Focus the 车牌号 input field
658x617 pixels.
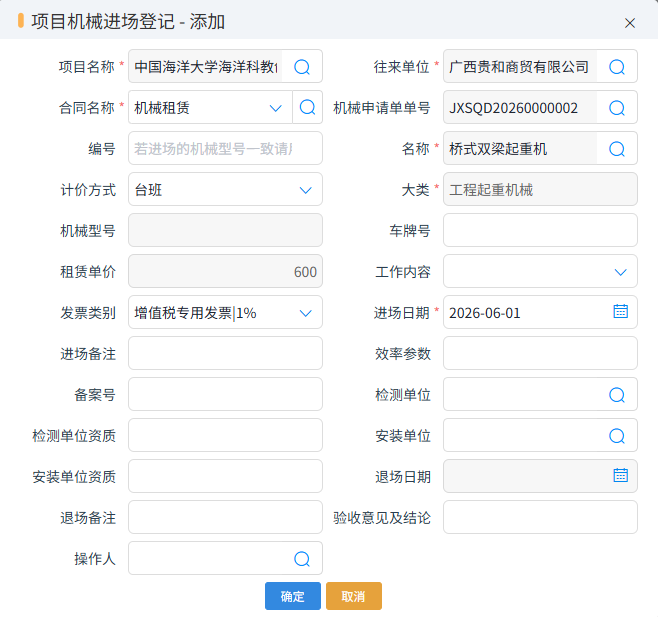(x=540, y=230)
